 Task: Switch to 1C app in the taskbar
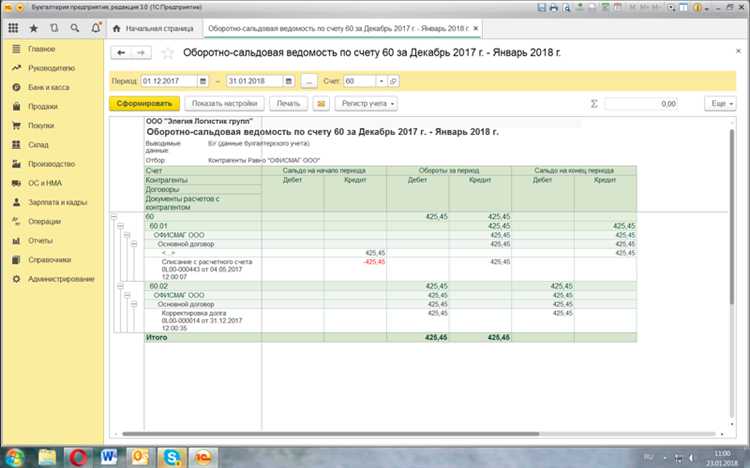coord(203,457)
